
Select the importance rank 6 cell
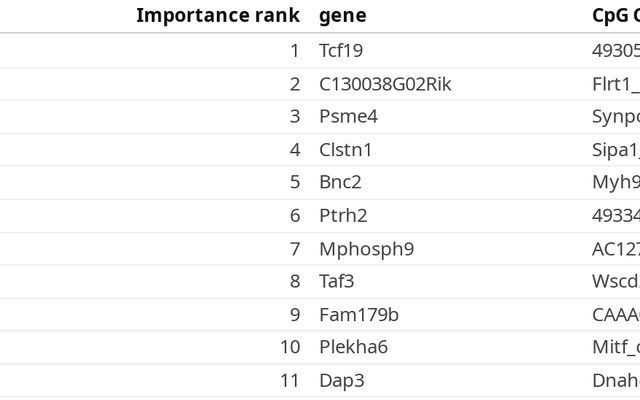coord(294,215)
